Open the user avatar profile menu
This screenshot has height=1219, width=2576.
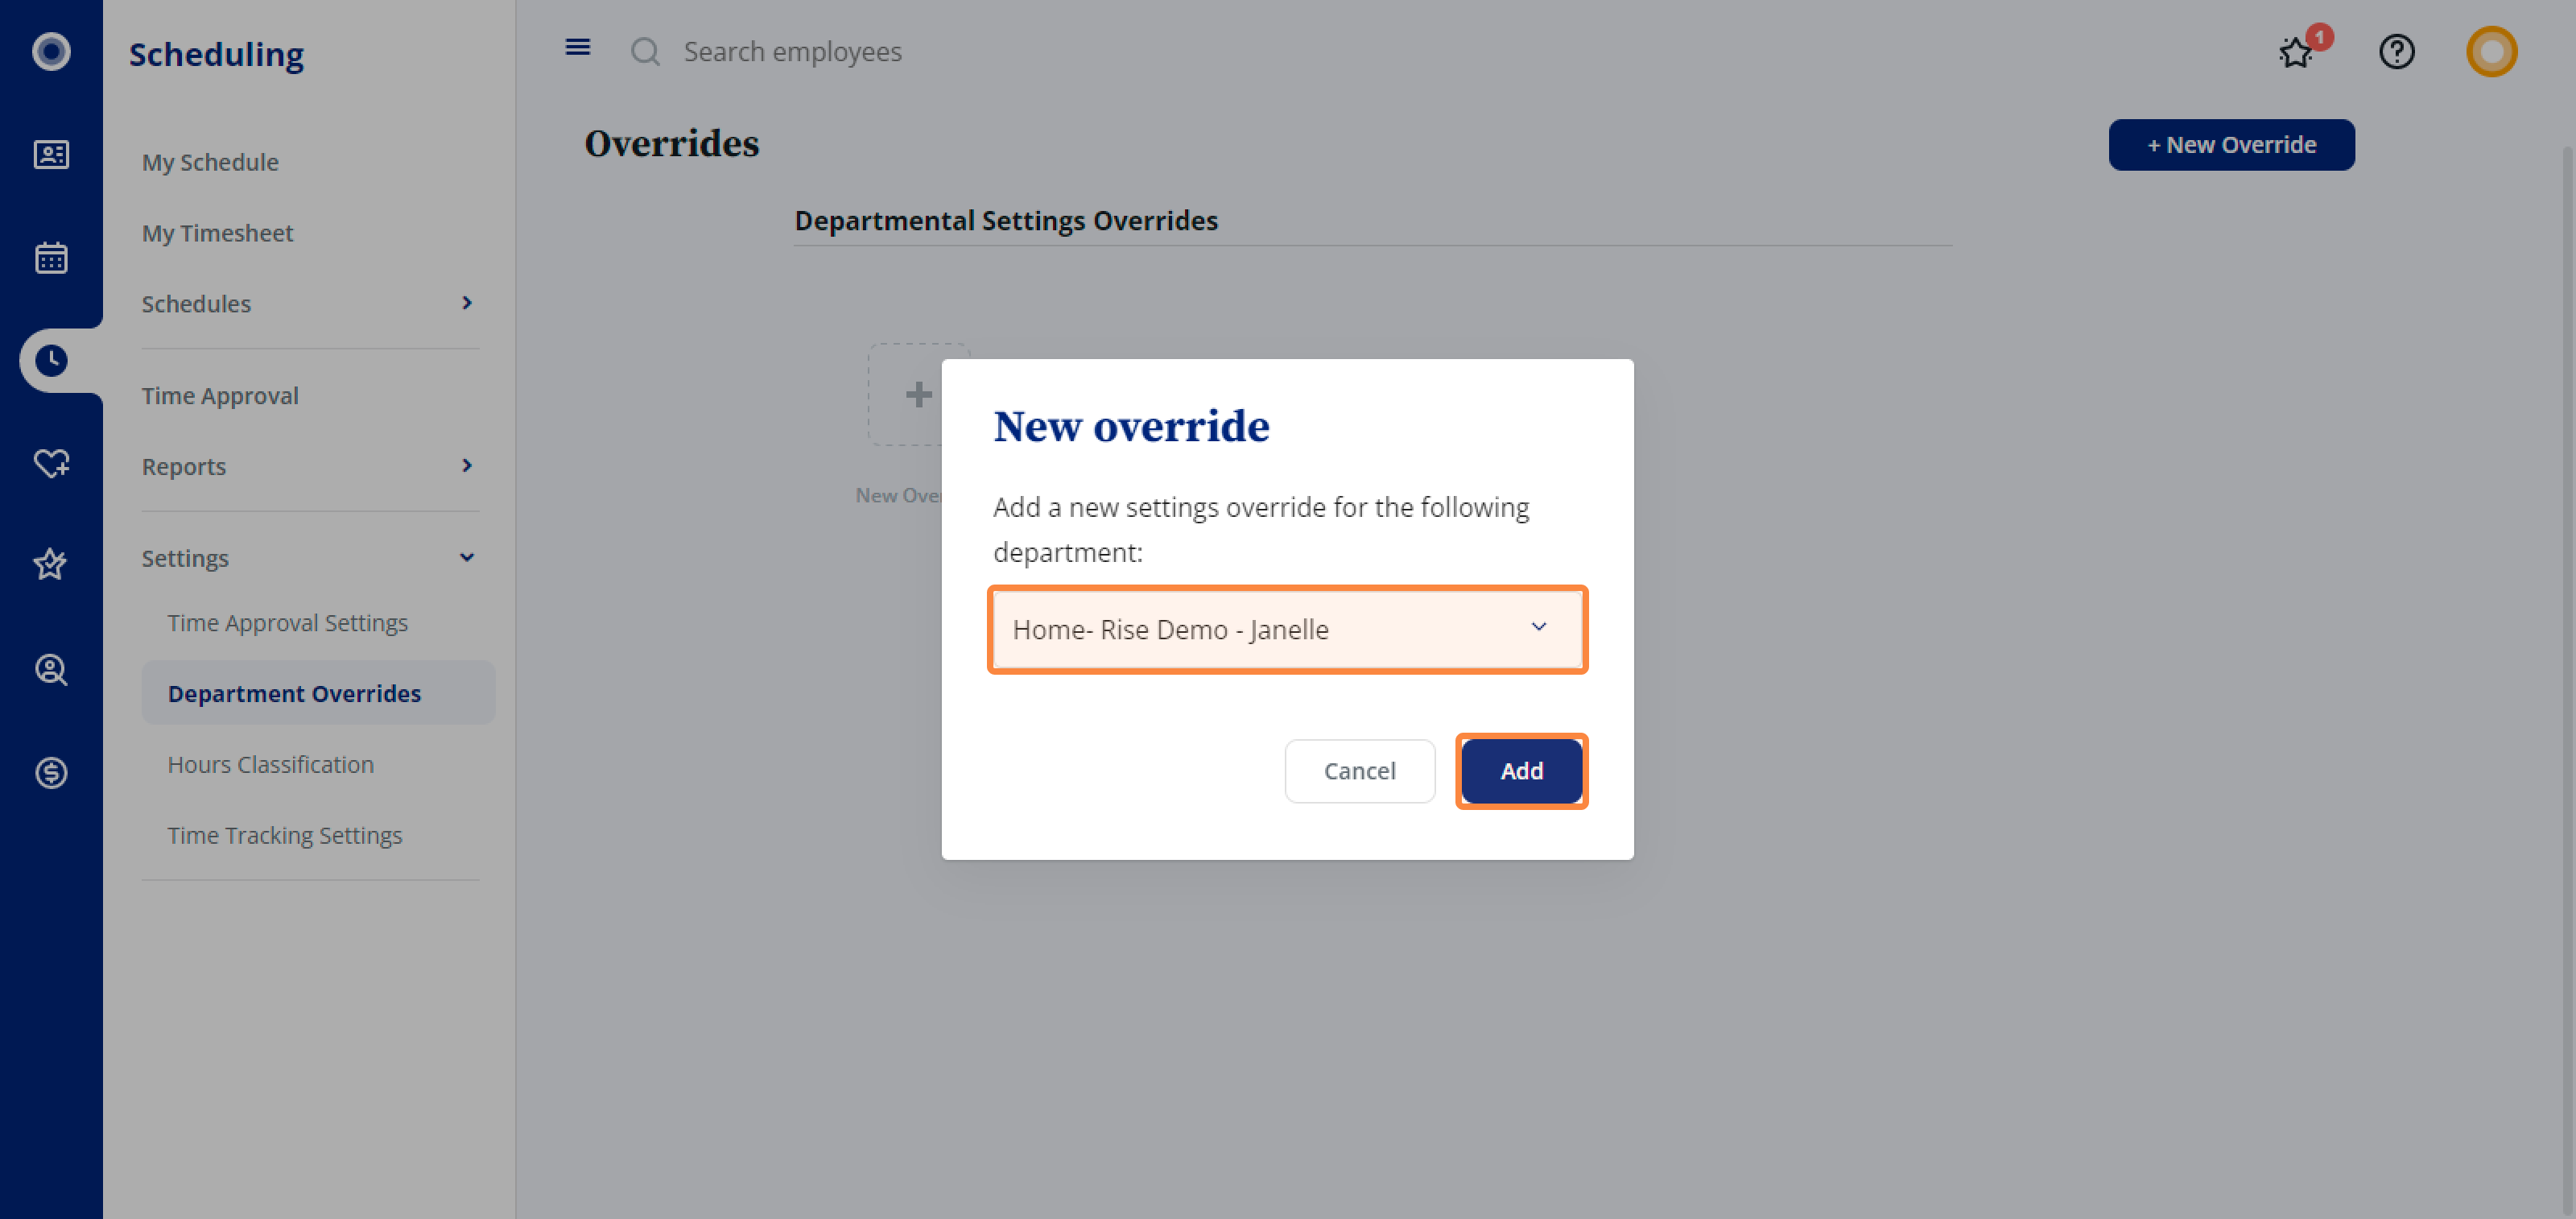pos(2491,51)
